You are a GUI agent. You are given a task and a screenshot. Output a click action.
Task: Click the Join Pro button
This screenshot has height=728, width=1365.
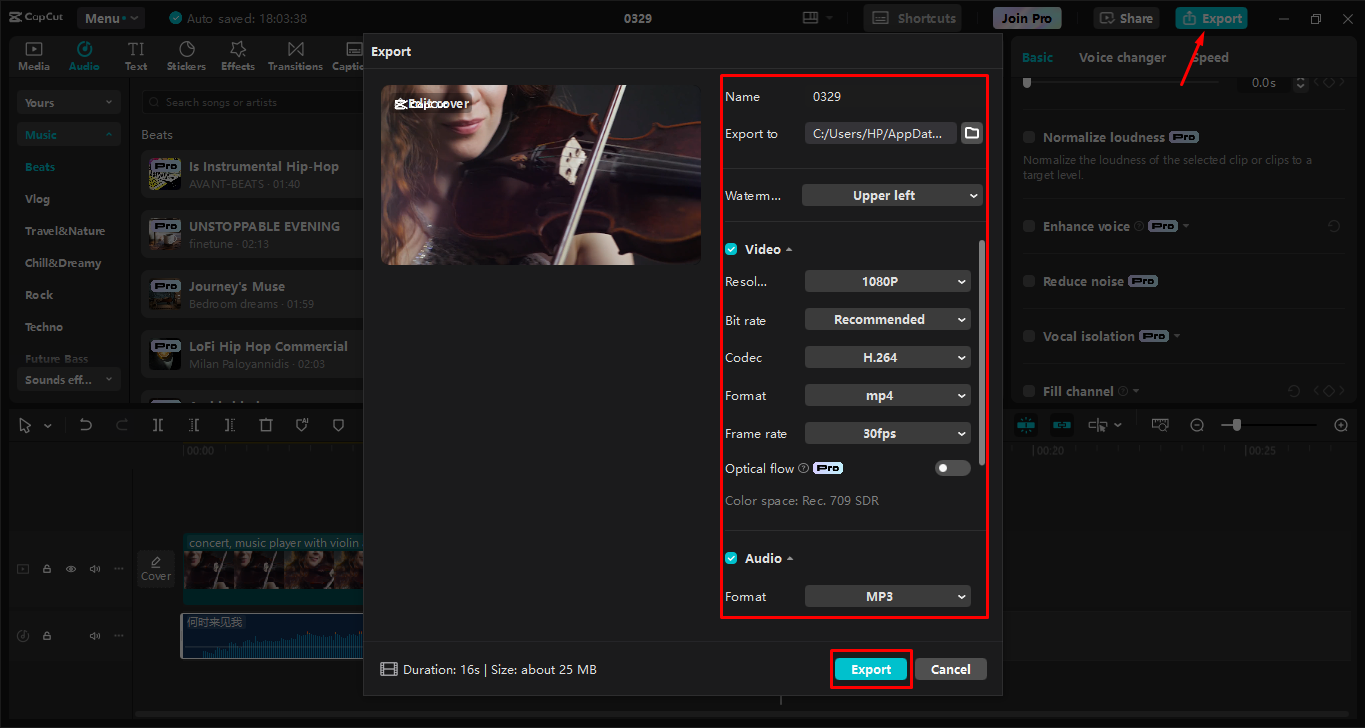[x=1027, y=18]
